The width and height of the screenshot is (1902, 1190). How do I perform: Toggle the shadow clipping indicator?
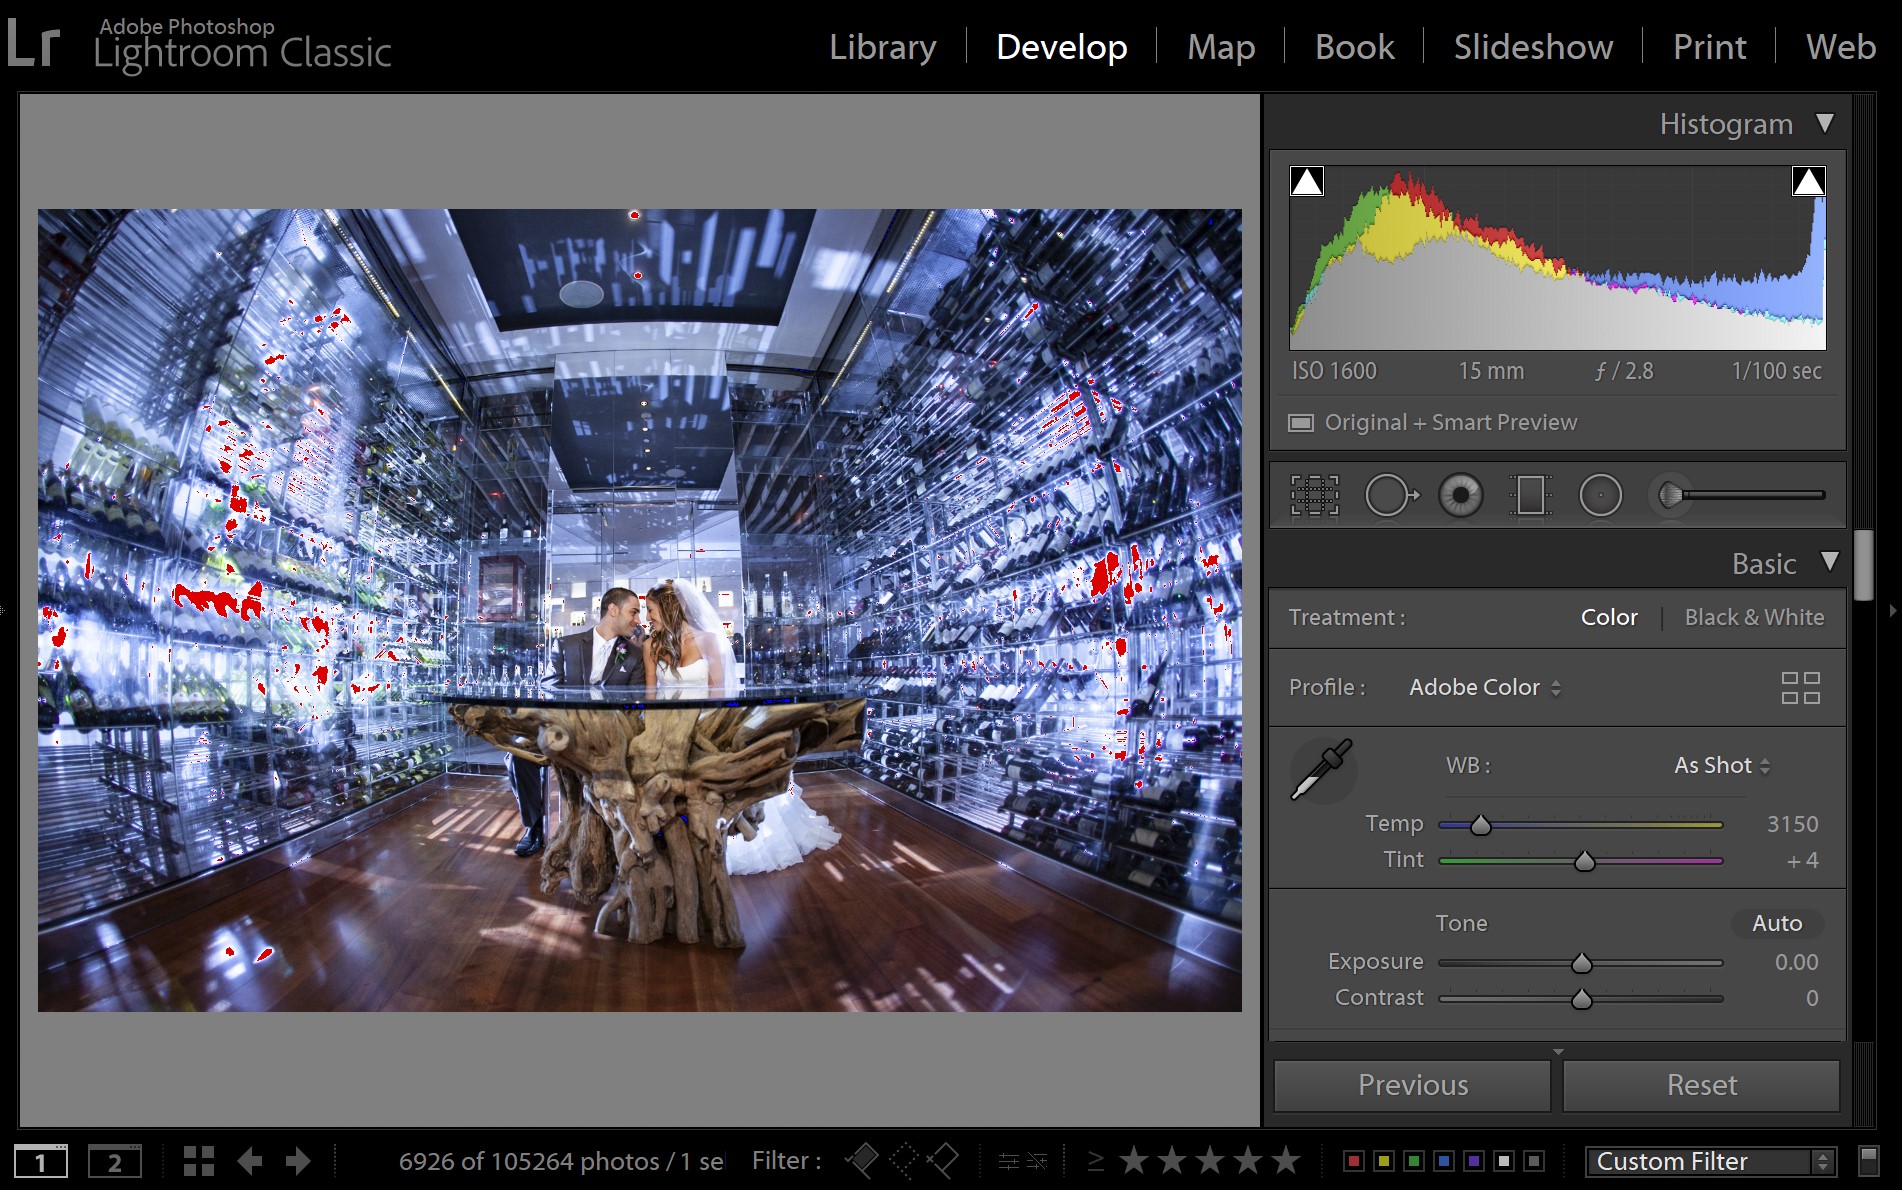pyautogui.click(x=1306, y=181)
